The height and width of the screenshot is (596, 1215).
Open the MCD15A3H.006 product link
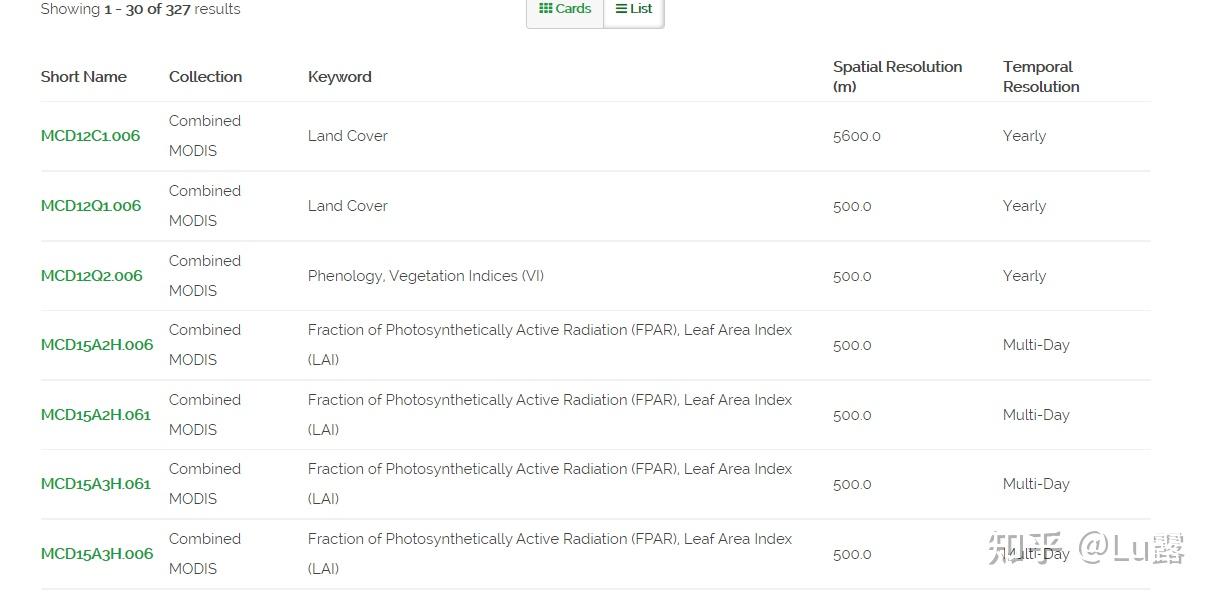tap(97, 554)
